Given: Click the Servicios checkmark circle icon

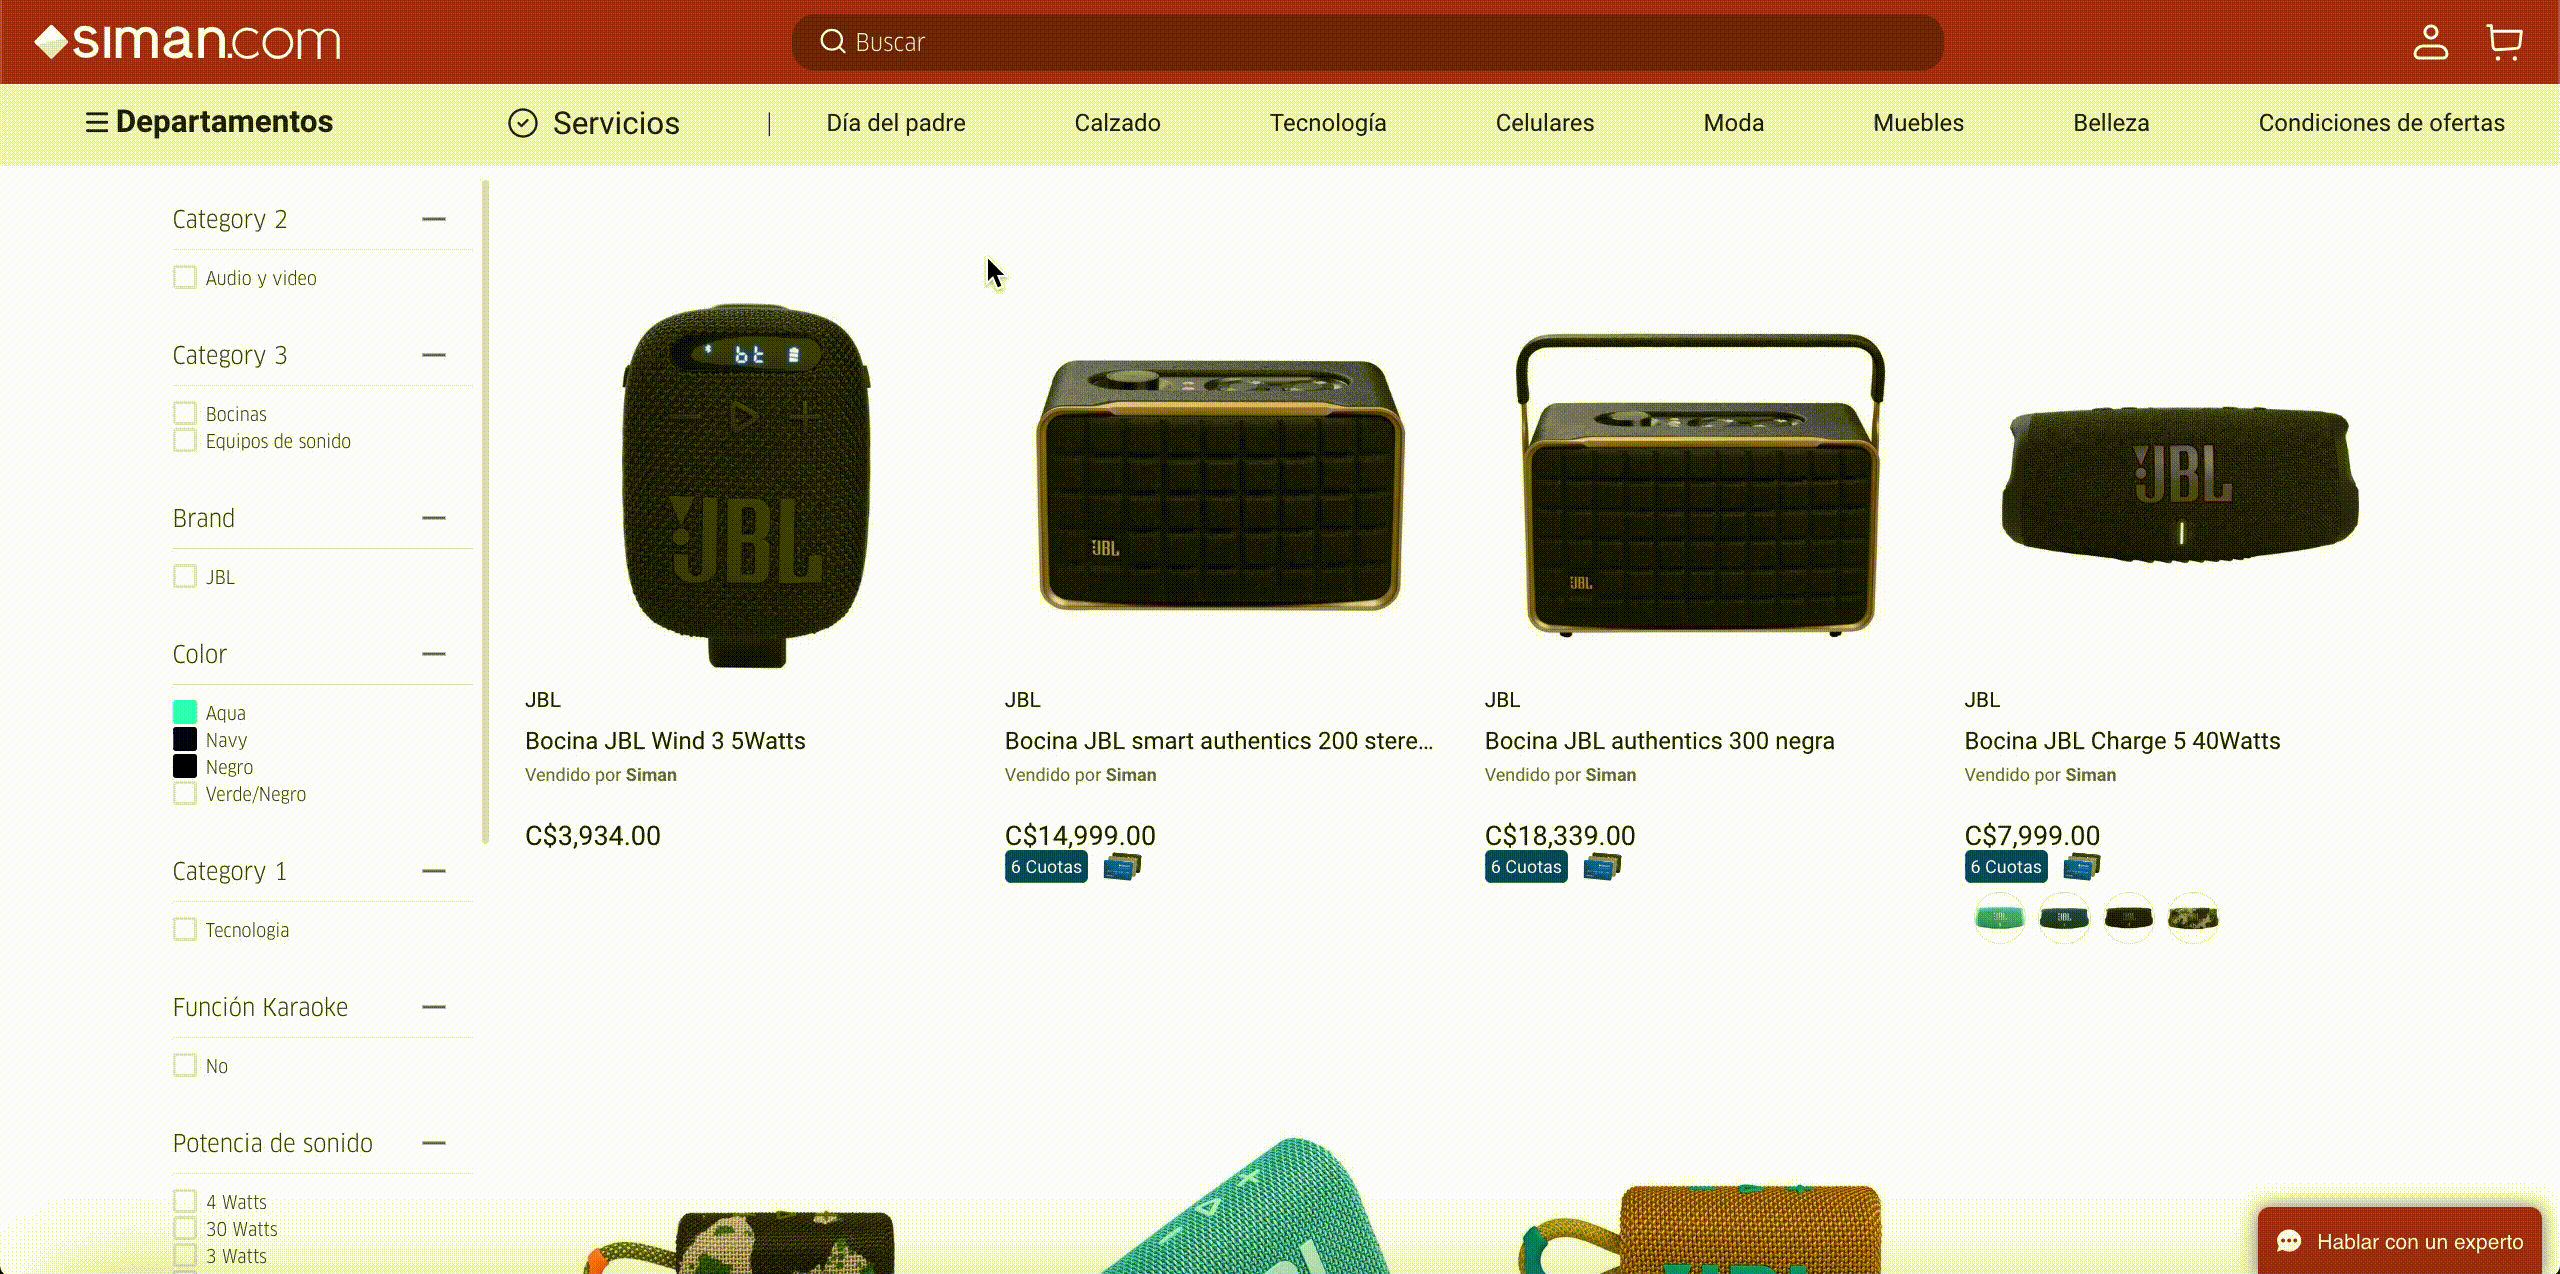Looking at the screenshot, I should point(523,123).
